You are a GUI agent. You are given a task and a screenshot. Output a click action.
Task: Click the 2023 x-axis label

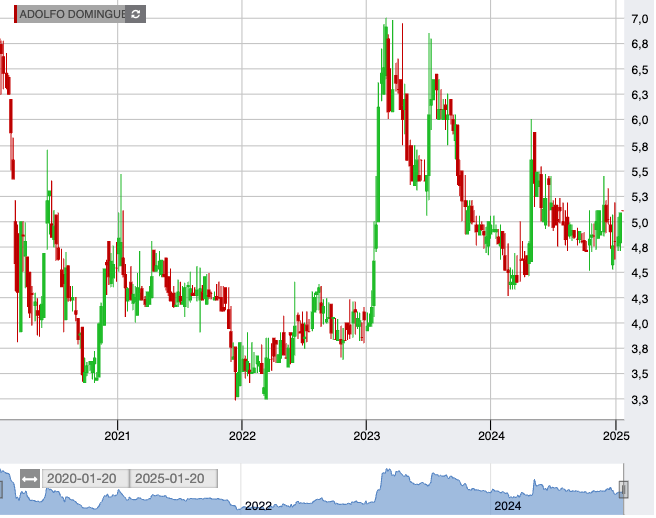pos(366,436)
